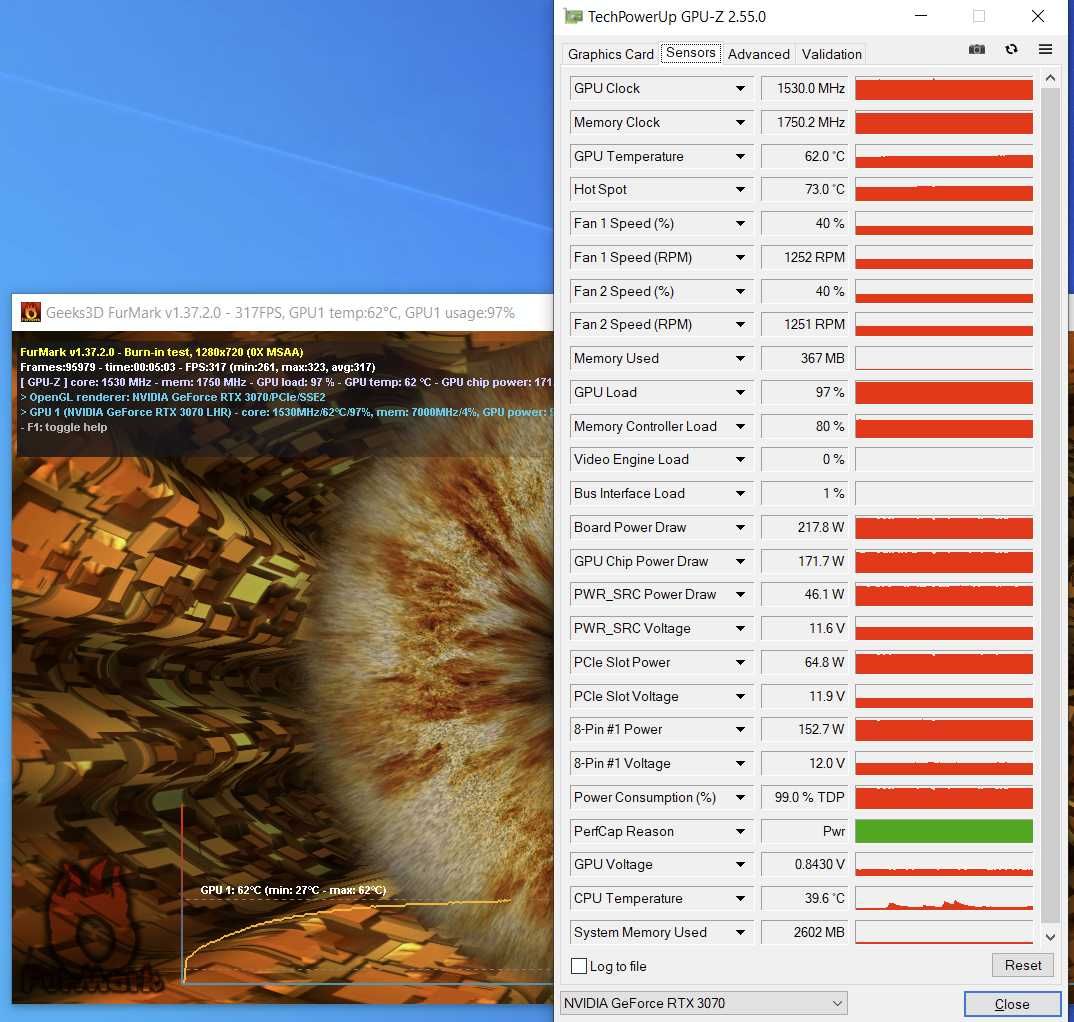Image resolution: width=1074 pixels, height=1022 pixels.
Task: Click the 1252 RPM fan value
Action: tap(805, 258)
